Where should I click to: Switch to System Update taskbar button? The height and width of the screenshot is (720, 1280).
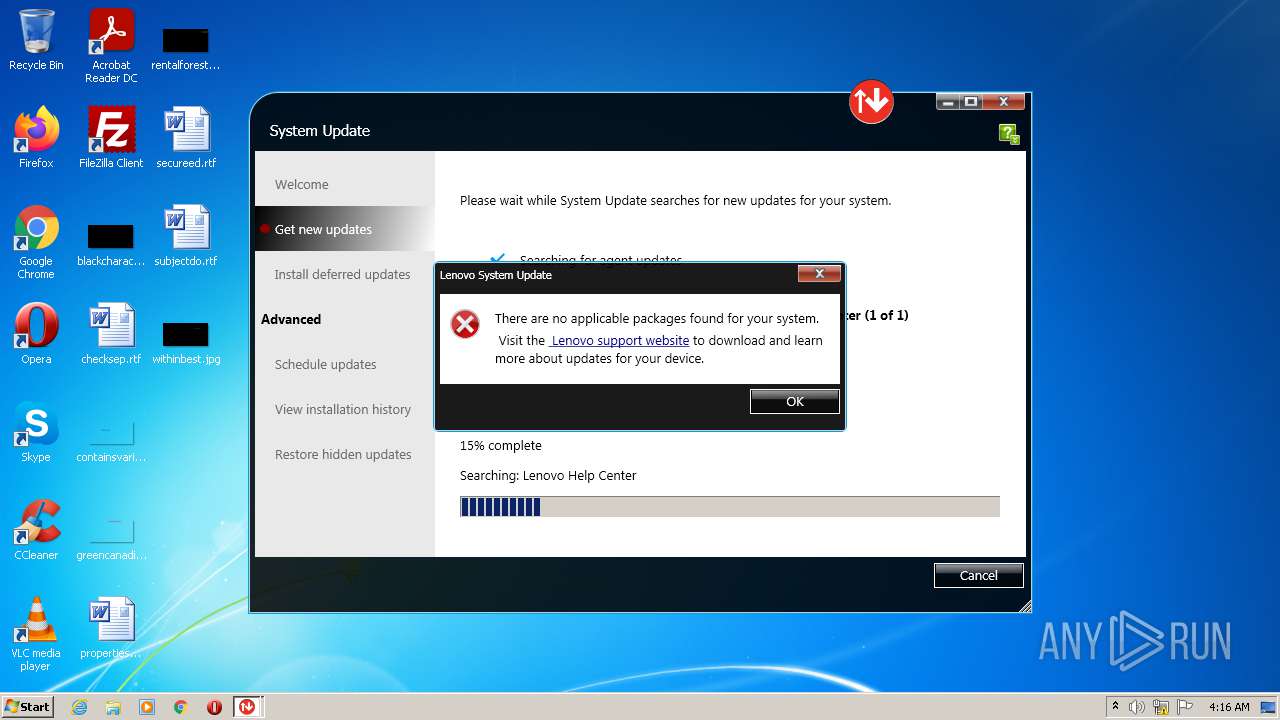tap(247, 707)
